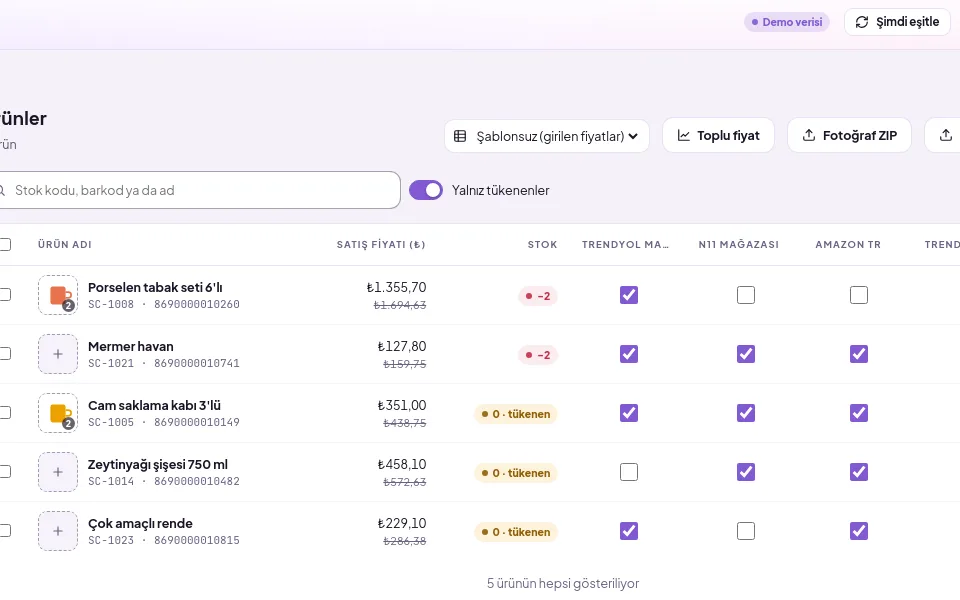Click the -2 stock badge for Mermer havan

538,354
